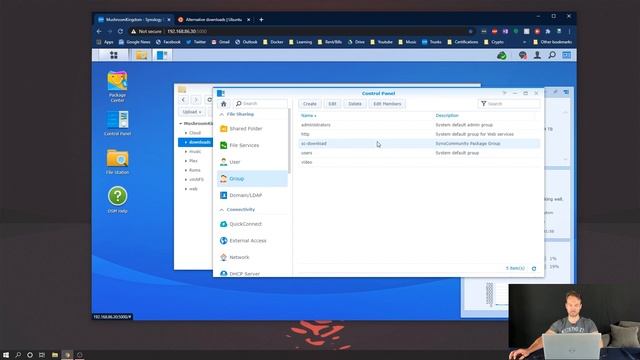Click the group filter search field
640x360 pixels.
click(x=509, y=104)
